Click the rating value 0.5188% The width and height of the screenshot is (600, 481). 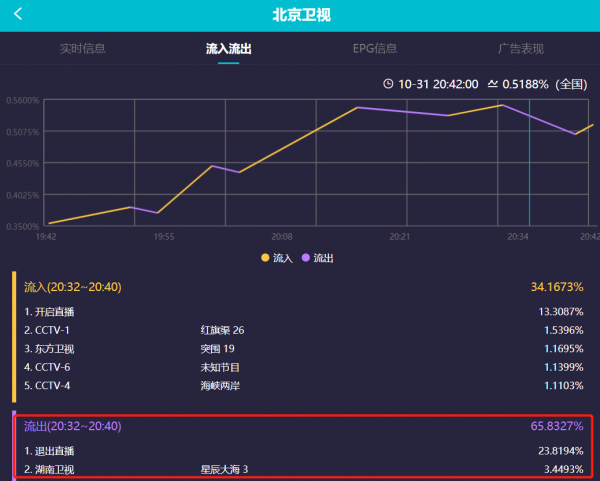525,84
